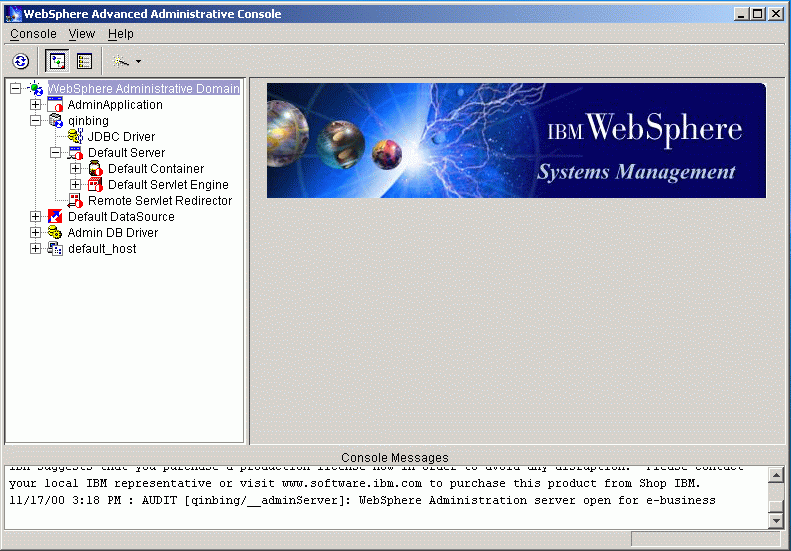The height and width of the screenshot is (551, 791).
Task: Click the Default Server icon
Action: coord(75,152)
